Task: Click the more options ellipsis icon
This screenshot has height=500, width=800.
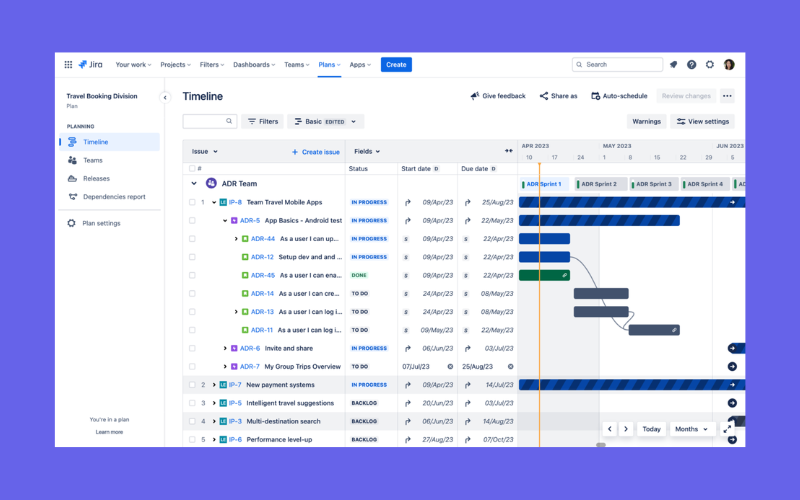Action: coord(727,96)
